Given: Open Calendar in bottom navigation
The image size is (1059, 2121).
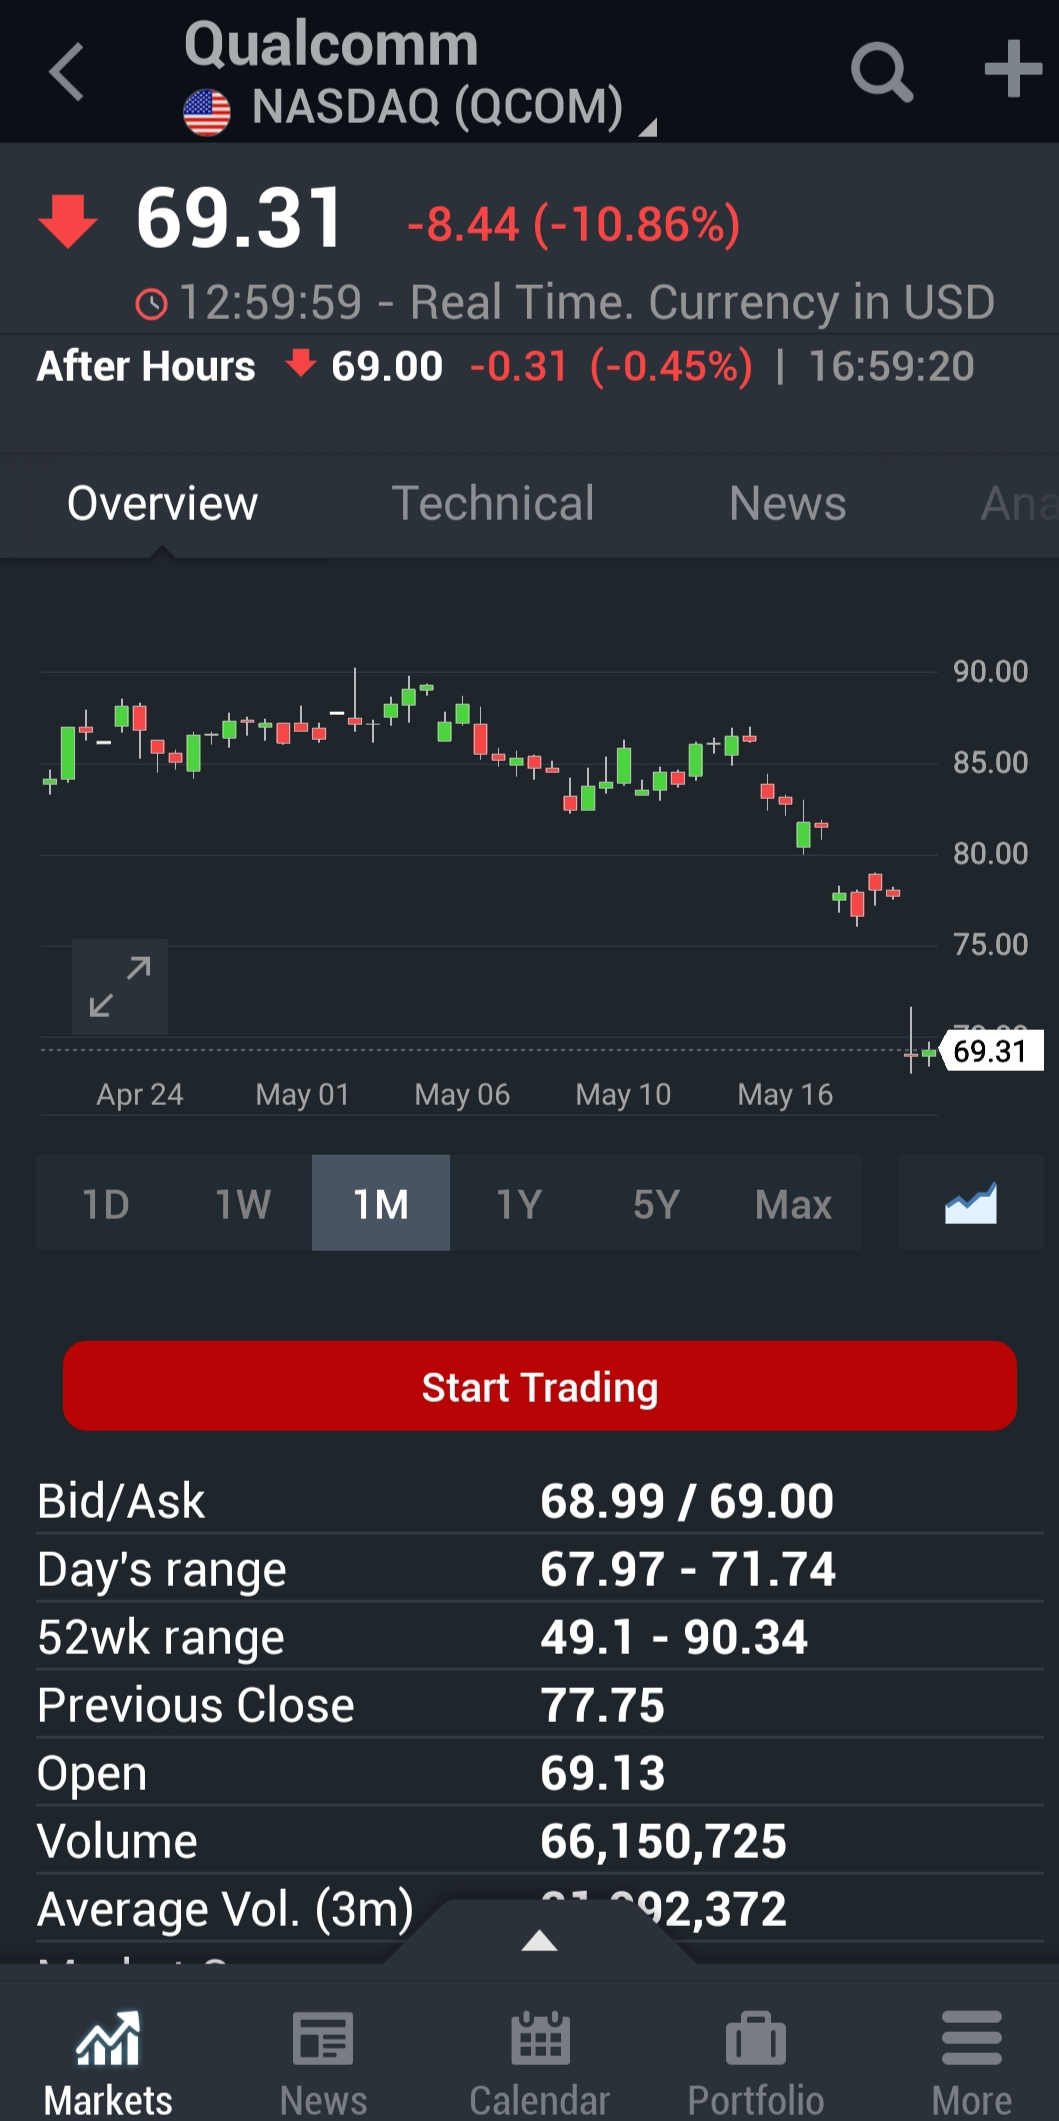Looking at the screenshot, I should tap(540, 2064).
